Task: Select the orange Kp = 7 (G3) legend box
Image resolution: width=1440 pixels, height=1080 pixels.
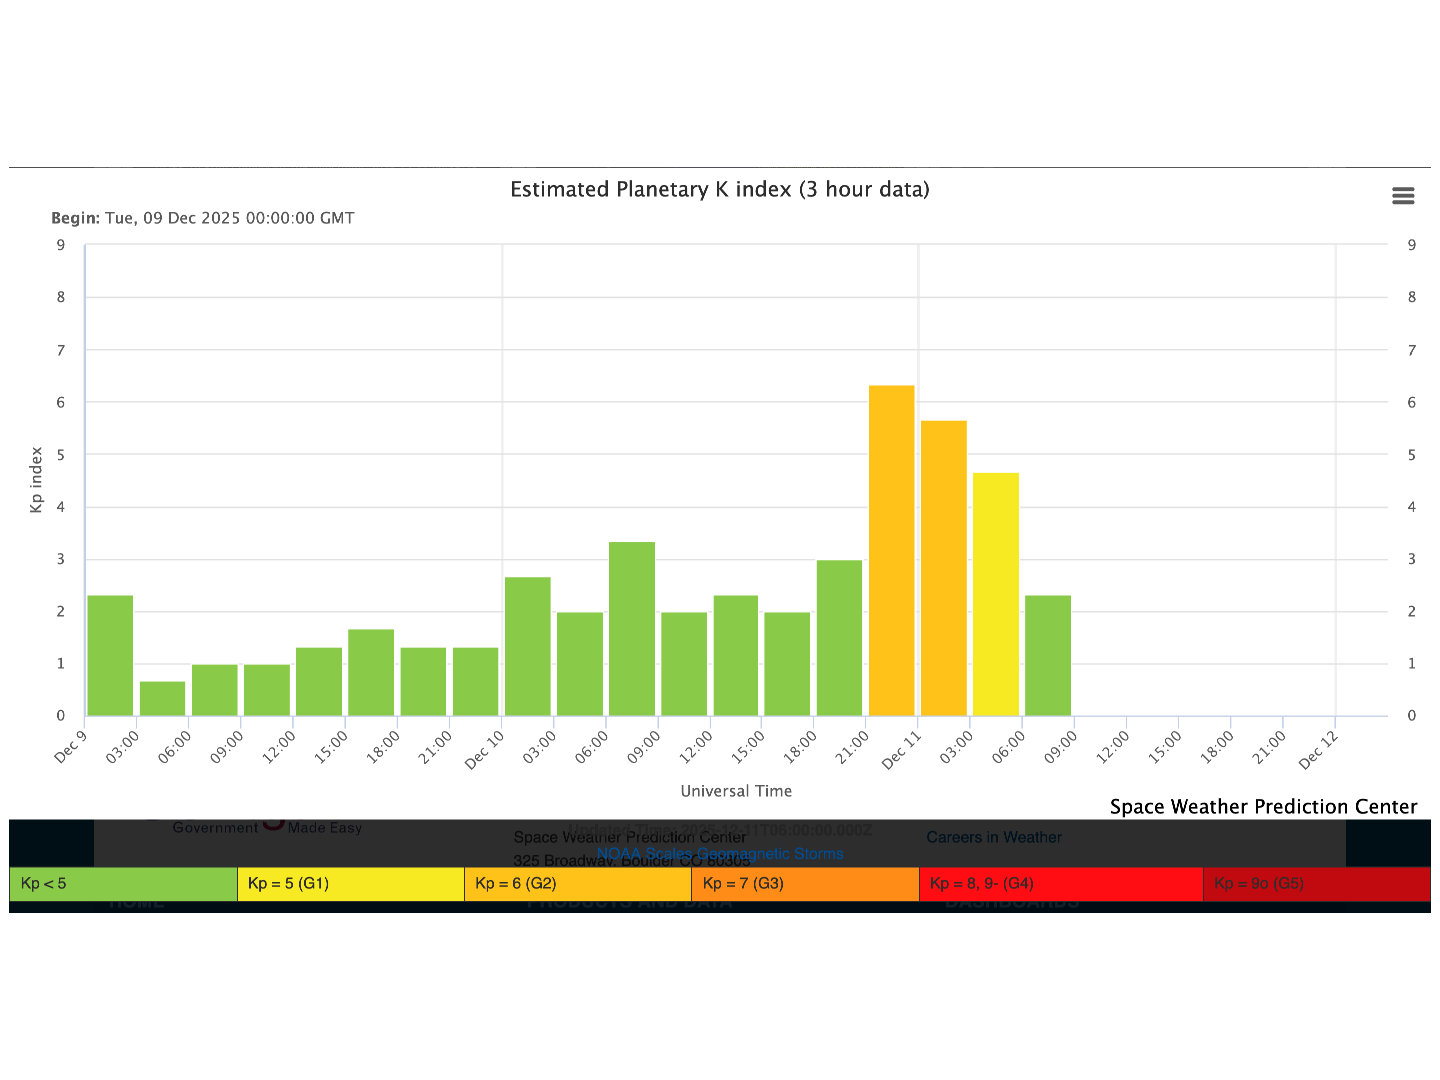Action: click(x=804, y=884)
